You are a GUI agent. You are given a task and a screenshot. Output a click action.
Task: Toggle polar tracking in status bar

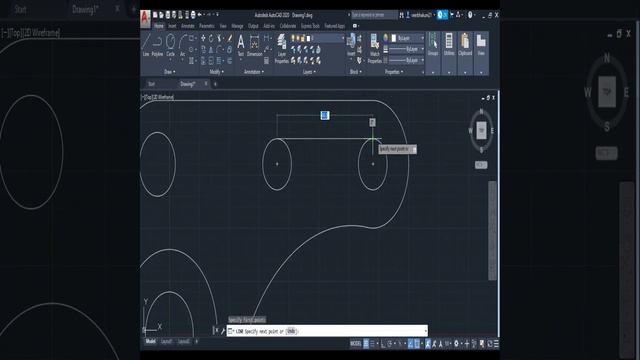point(390,344)
